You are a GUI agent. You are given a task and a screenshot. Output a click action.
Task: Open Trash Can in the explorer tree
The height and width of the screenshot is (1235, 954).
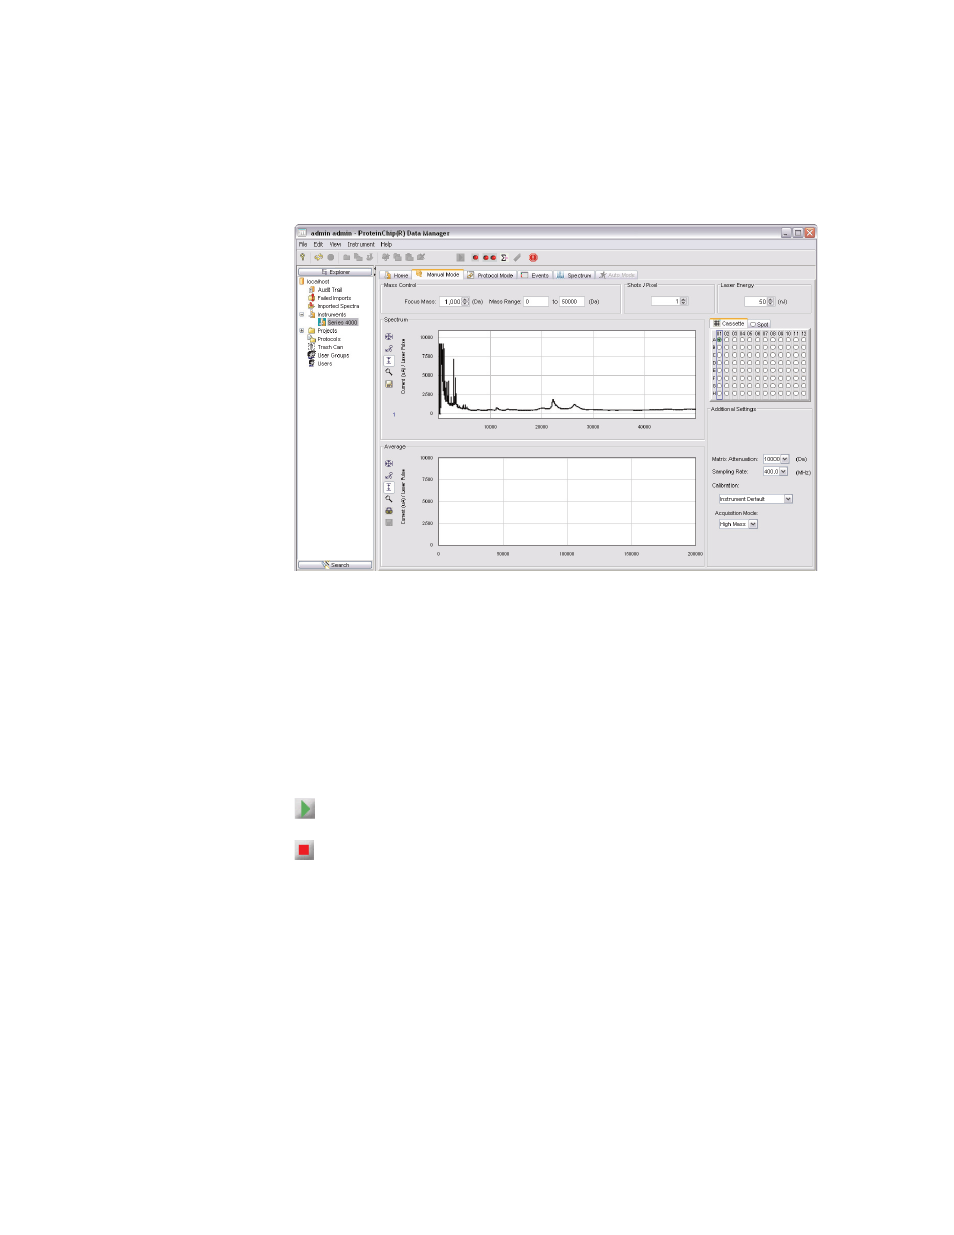click(x=330, y=347)
